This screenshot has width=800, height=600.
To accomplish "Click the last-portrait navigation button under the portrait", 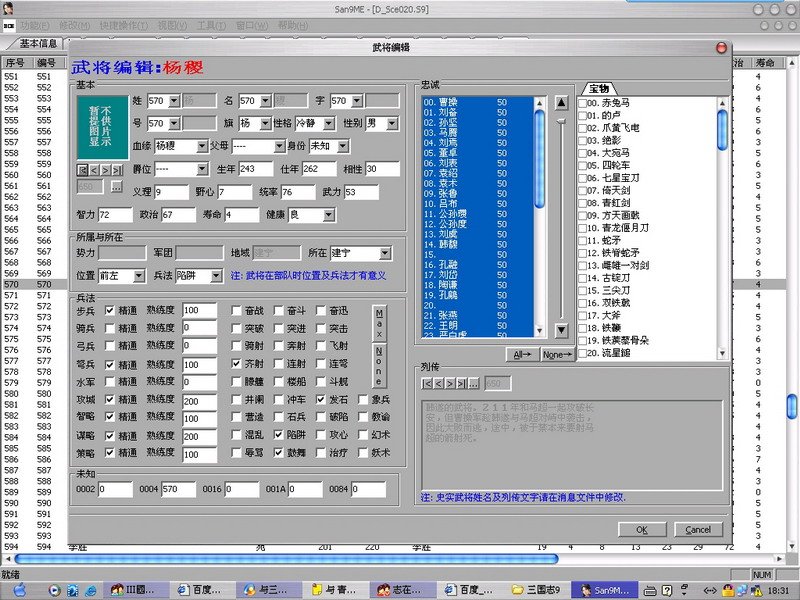I will [123, 171].
